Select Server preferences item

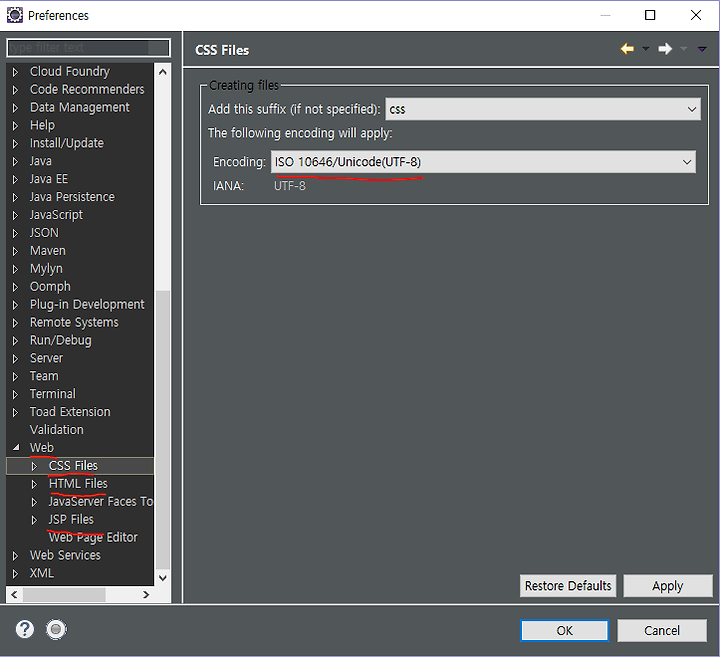tap(46, 358)
